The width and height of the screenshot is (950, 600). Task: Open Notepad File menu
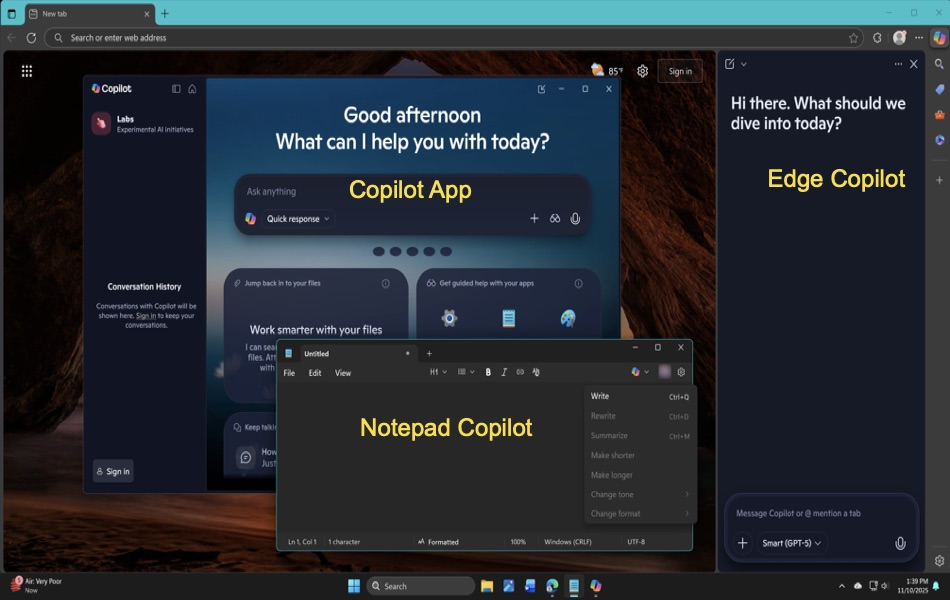coord(289,373)
